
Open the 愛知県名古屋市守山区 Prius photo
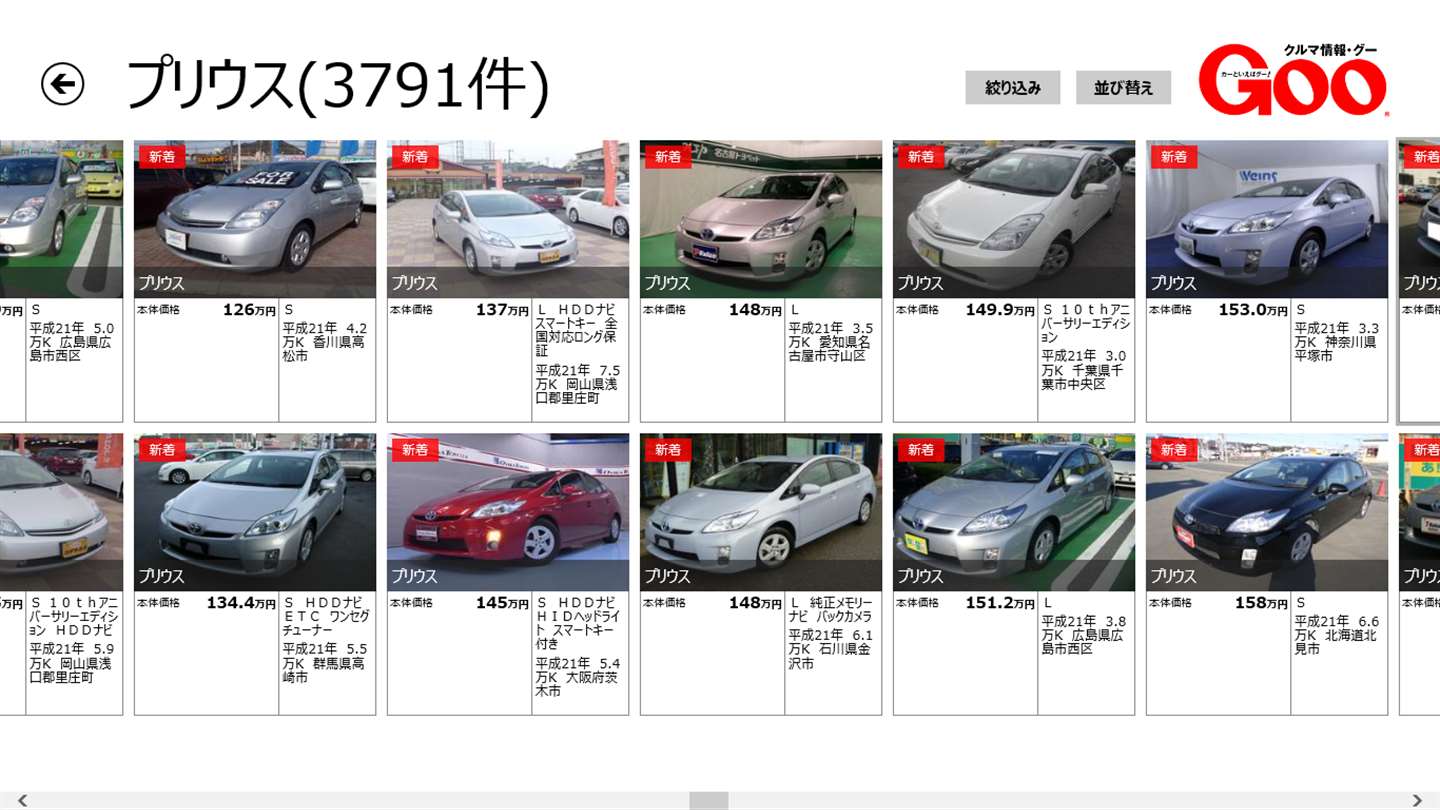tap(761, 219)
